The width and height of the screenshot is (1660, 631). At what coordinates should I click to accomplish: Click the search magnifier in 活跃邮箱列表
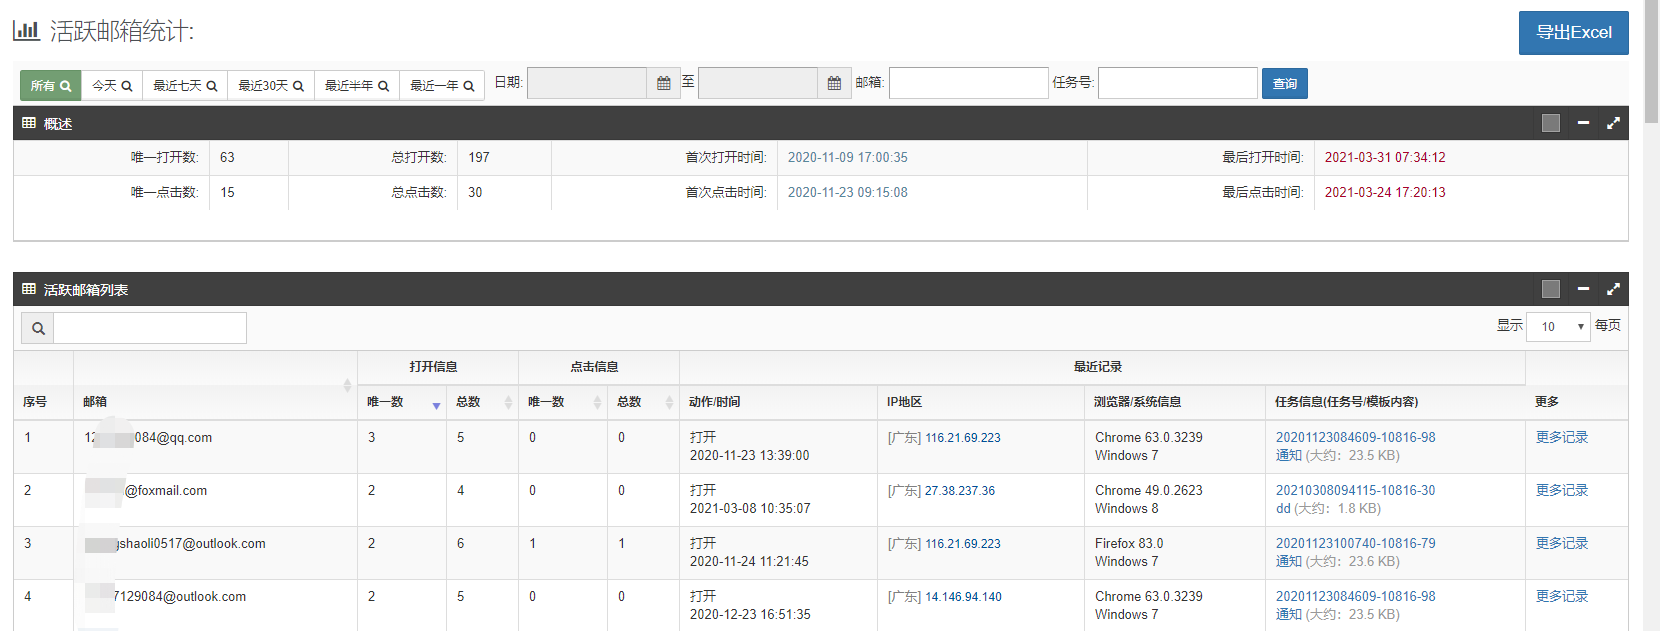click(x=38, y=328)
